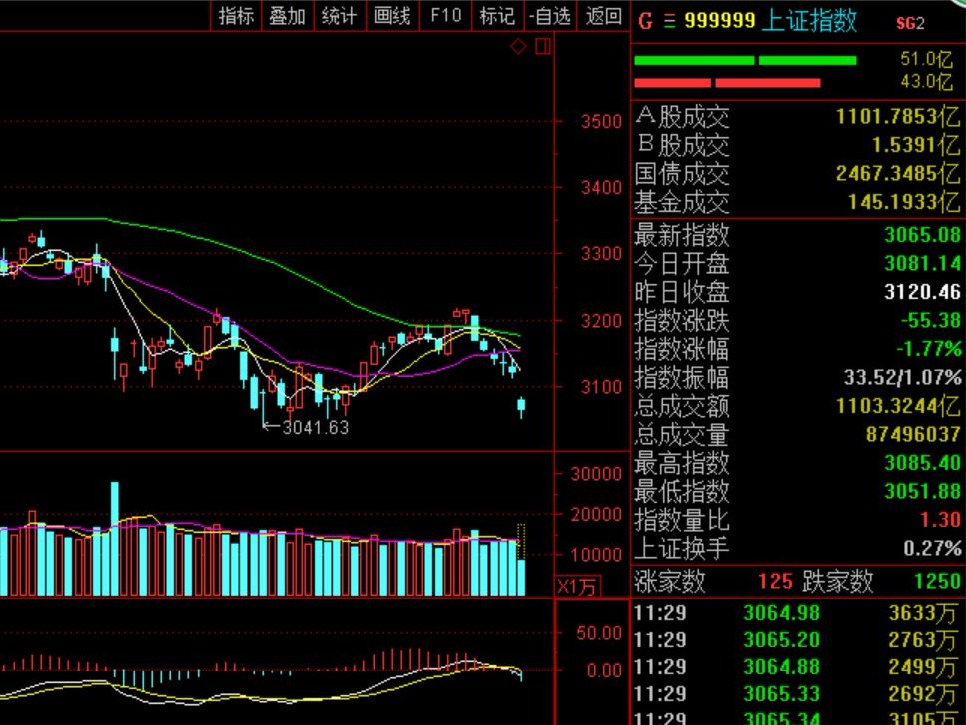Viewport: 966px width, 725px height.
Task: Select the 11:29 tick row showing 3064.98
Action: 797,612
